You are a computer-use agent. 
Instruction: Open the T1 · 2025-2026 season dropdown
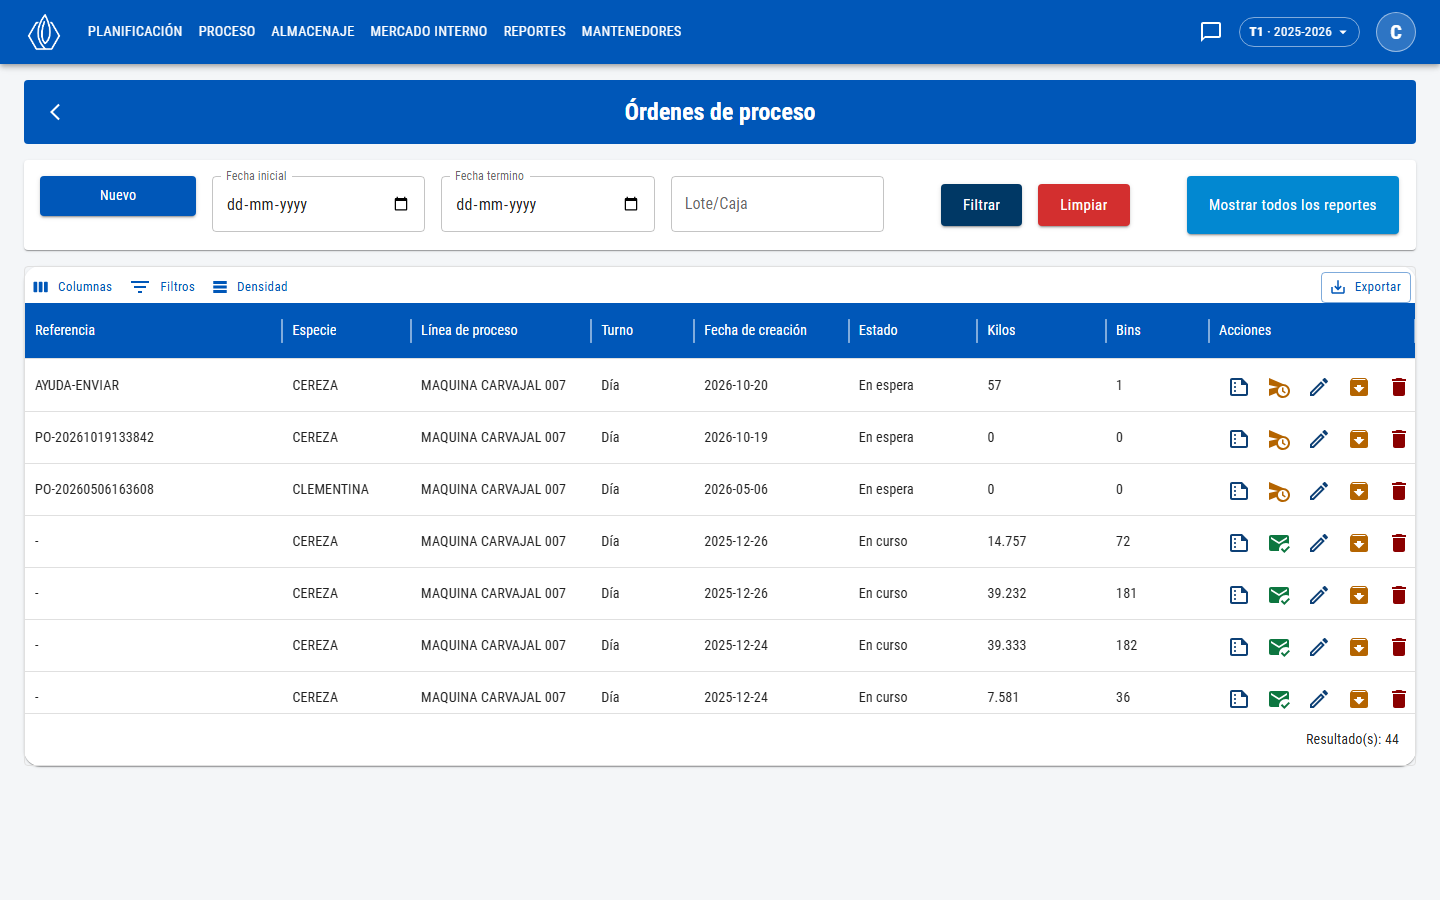point(1299,32)
